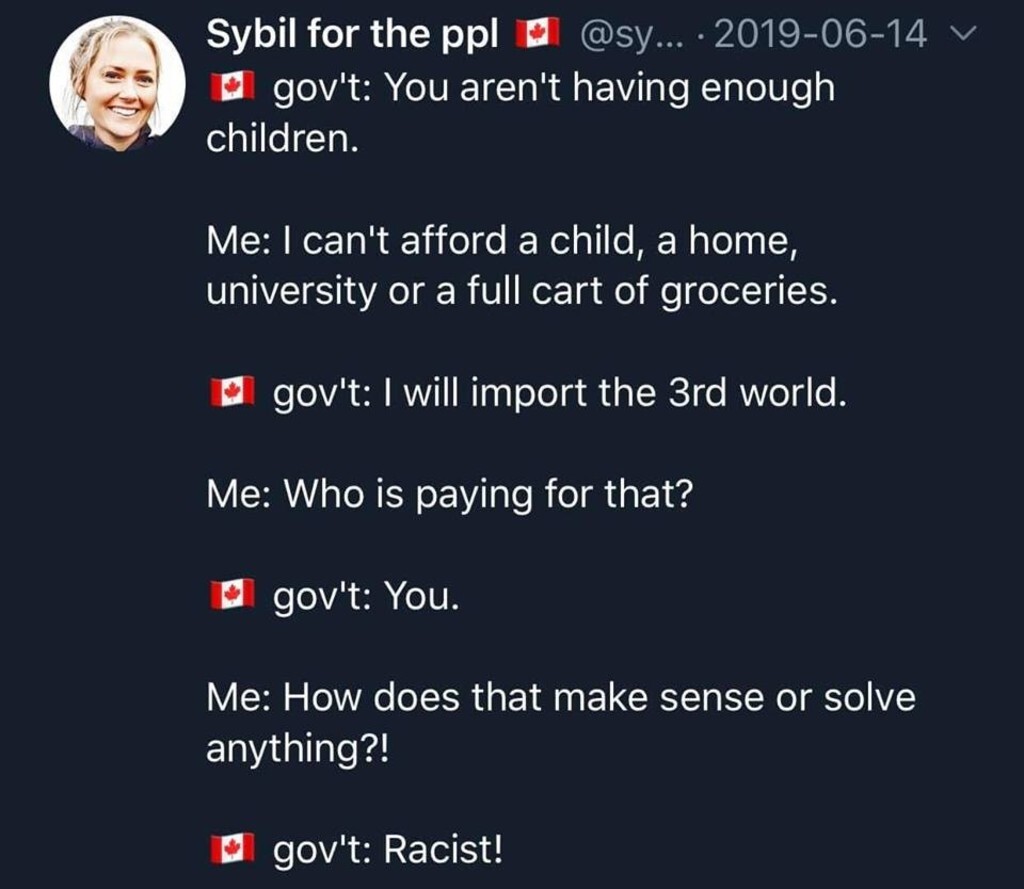
Task: Click the line "Me: Who is paying for that?"
Action: (448, 494)
